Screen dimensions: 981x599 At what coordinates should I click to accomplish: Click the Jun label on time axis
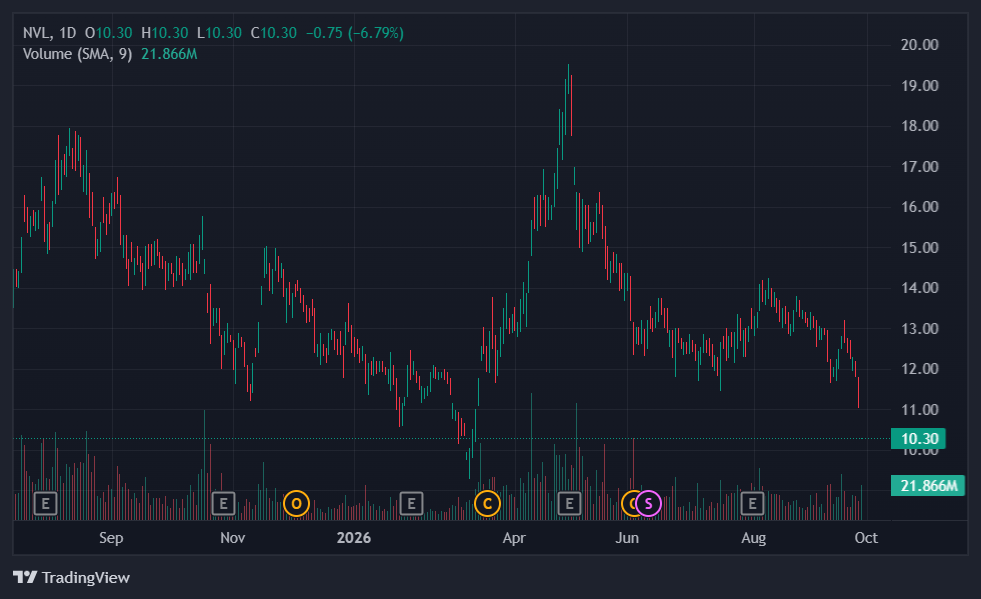point(627,538)
